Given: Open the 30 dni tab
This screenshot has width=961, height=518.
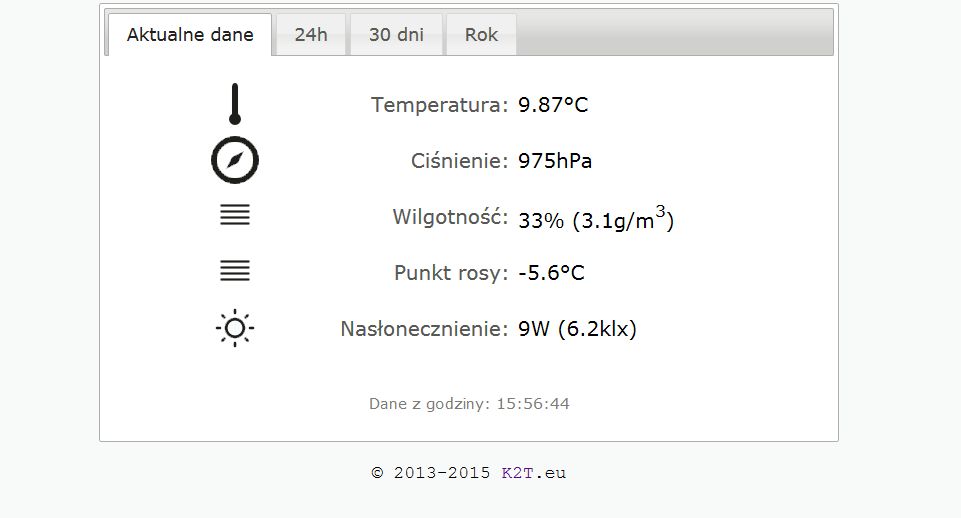Looking at the screenshot, I should 396,34.
